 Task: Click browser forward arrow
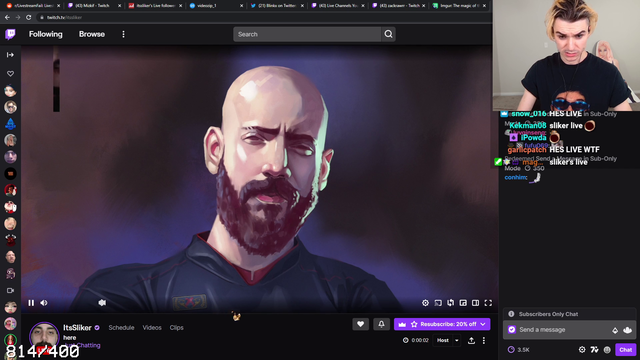(x=18, y=18)
